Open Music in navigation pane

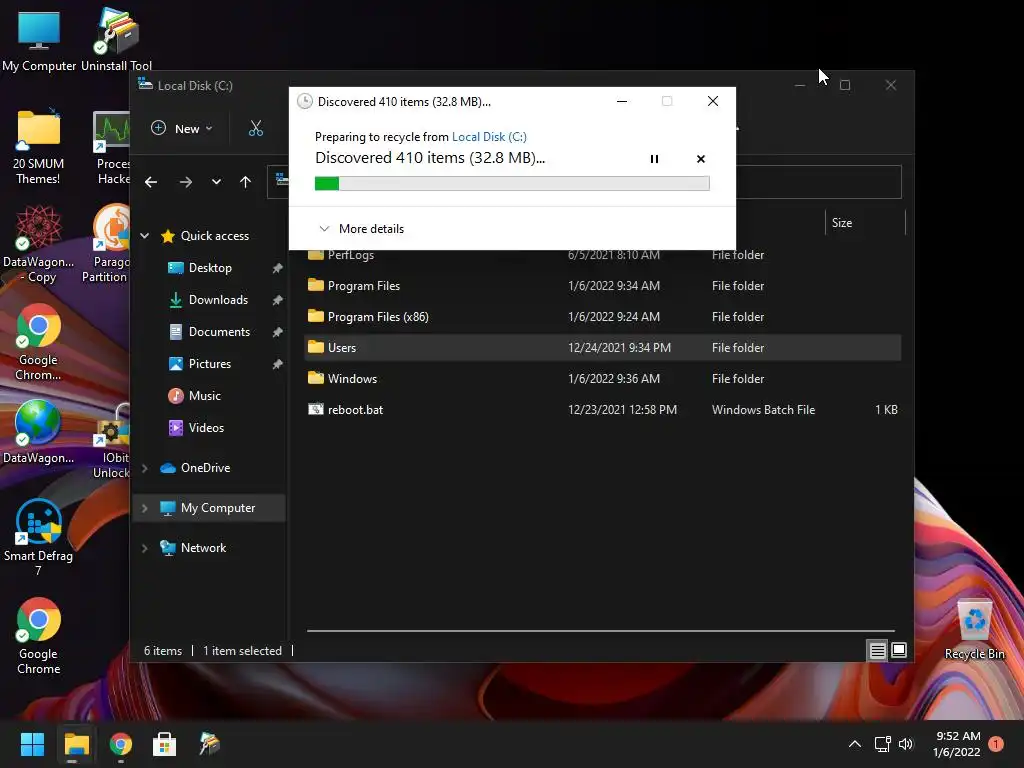click(204, 396)
